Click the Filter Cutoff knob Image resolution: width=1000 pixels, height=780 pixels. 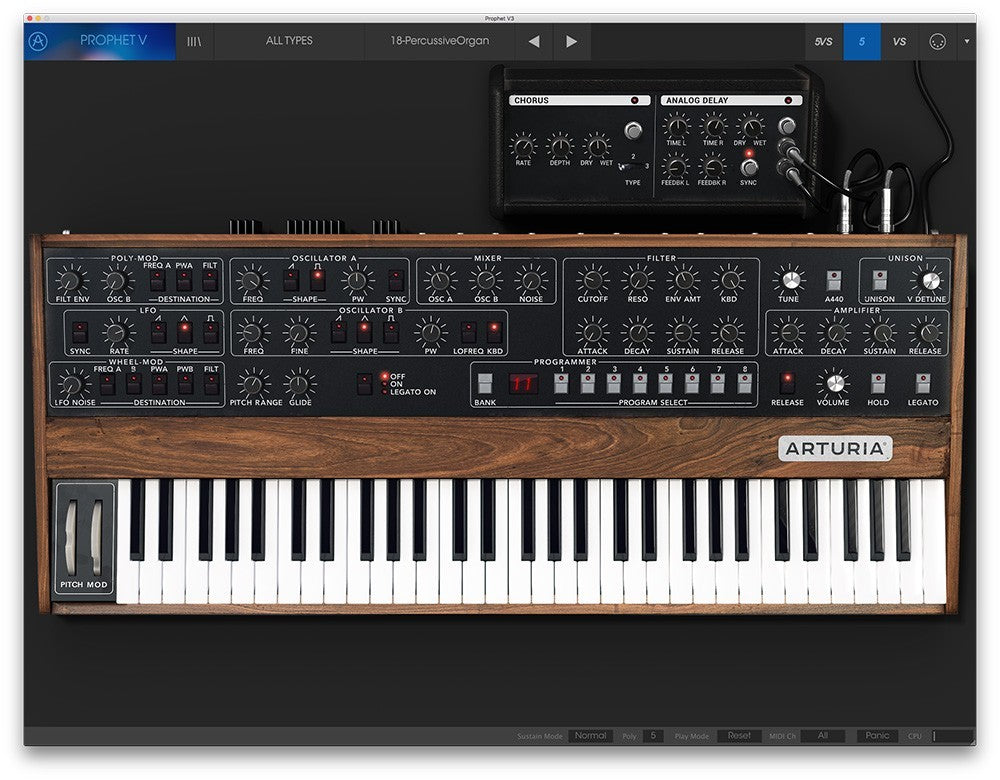click(x=592, y=280)
